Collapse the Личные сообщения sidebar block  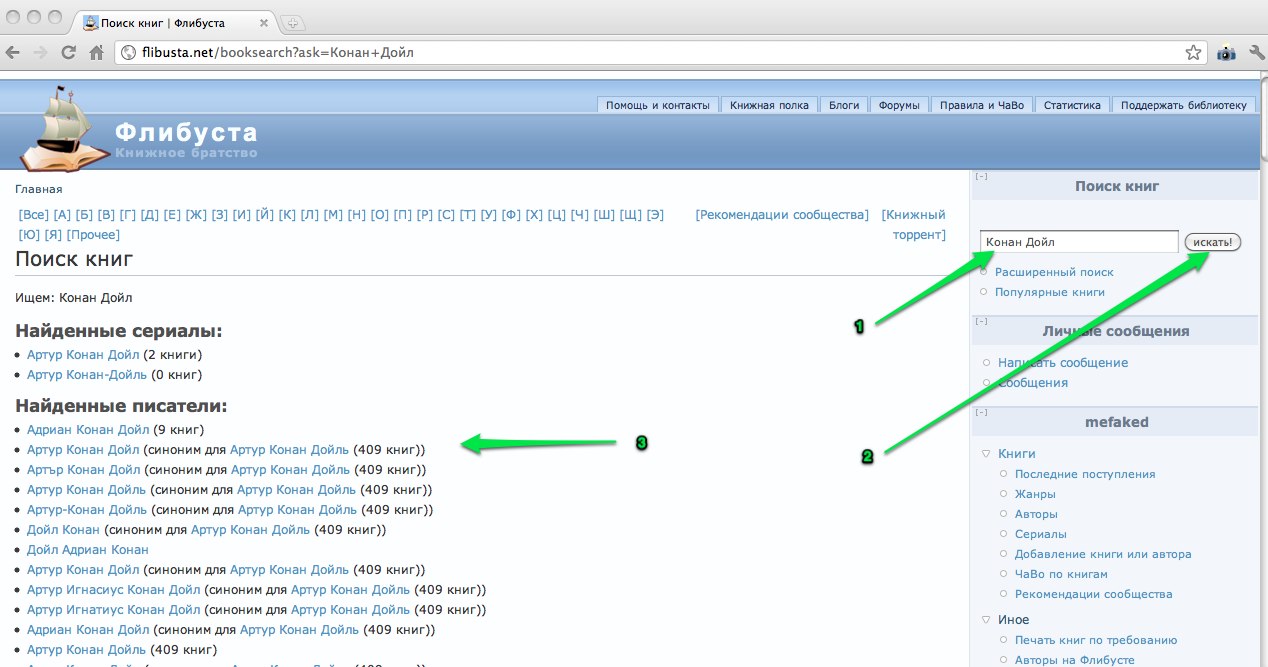tap(982, 322)
